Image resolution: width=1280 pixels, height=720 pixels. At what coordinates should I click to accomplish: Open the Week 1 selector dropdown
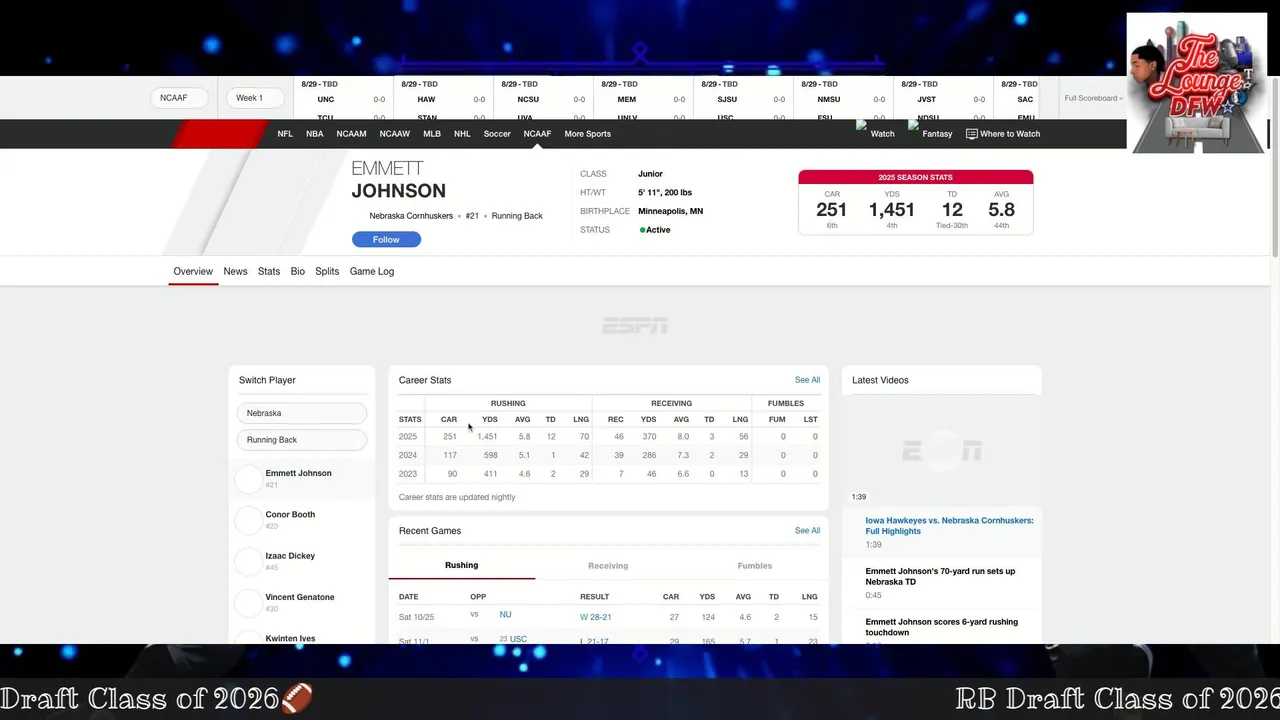click(x=254, y=98)
